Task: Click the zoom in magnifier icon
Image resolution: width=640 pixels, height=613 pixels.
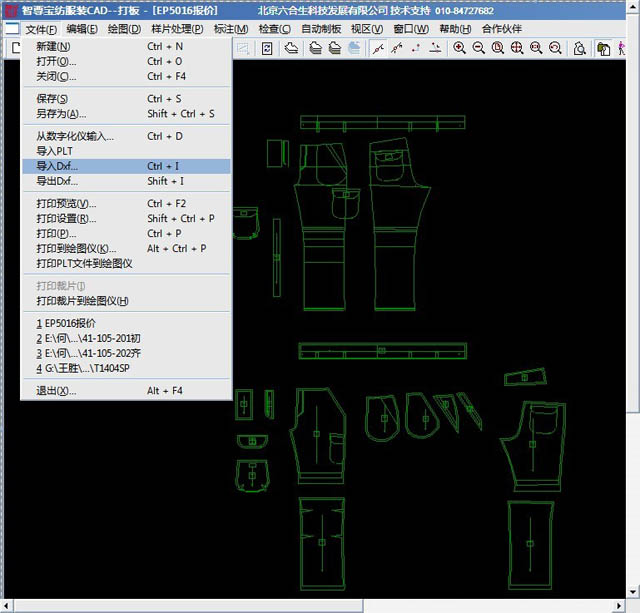Action: 460,48
